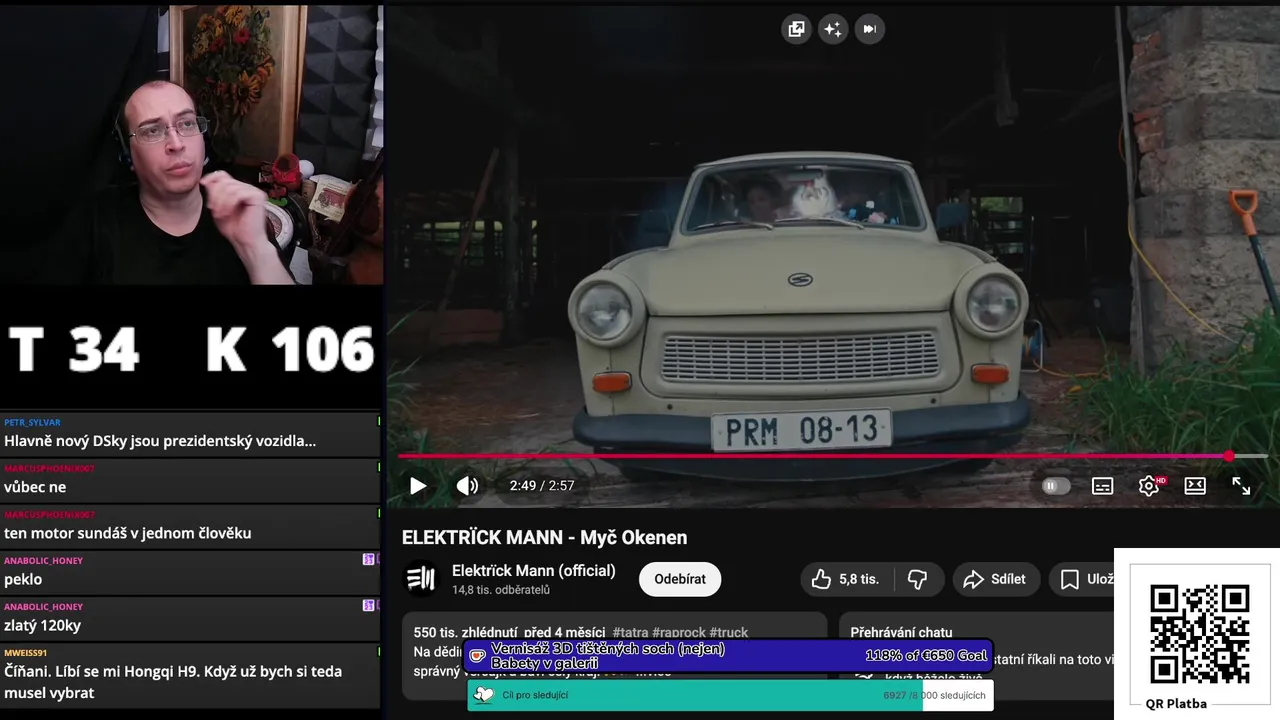
Task: Switch to theater mode icon
Action: (1195, 486)
